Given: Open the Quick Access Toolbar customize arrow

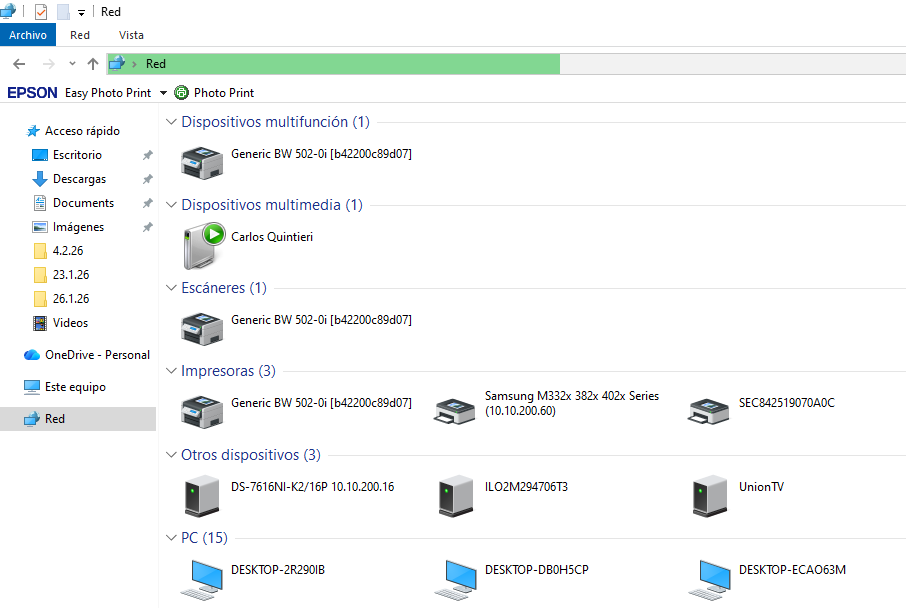Looking at the screenshot, I should pyautogui.click(x=81, y=12).
